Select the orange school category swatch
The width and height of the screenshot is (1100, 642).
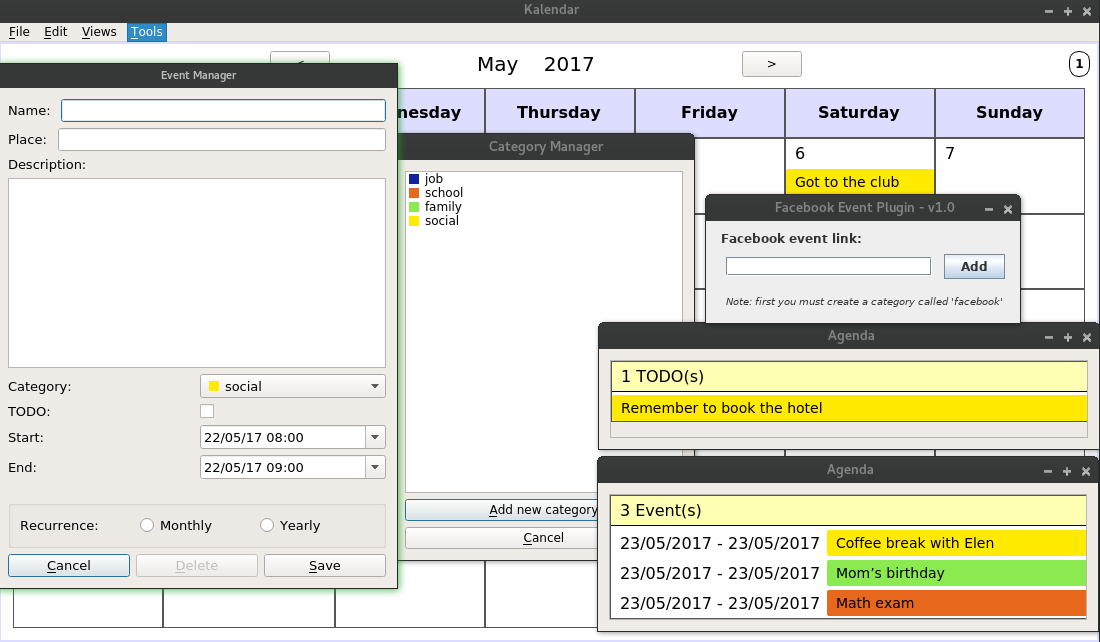pyautogui.click(x=413, y=192)
